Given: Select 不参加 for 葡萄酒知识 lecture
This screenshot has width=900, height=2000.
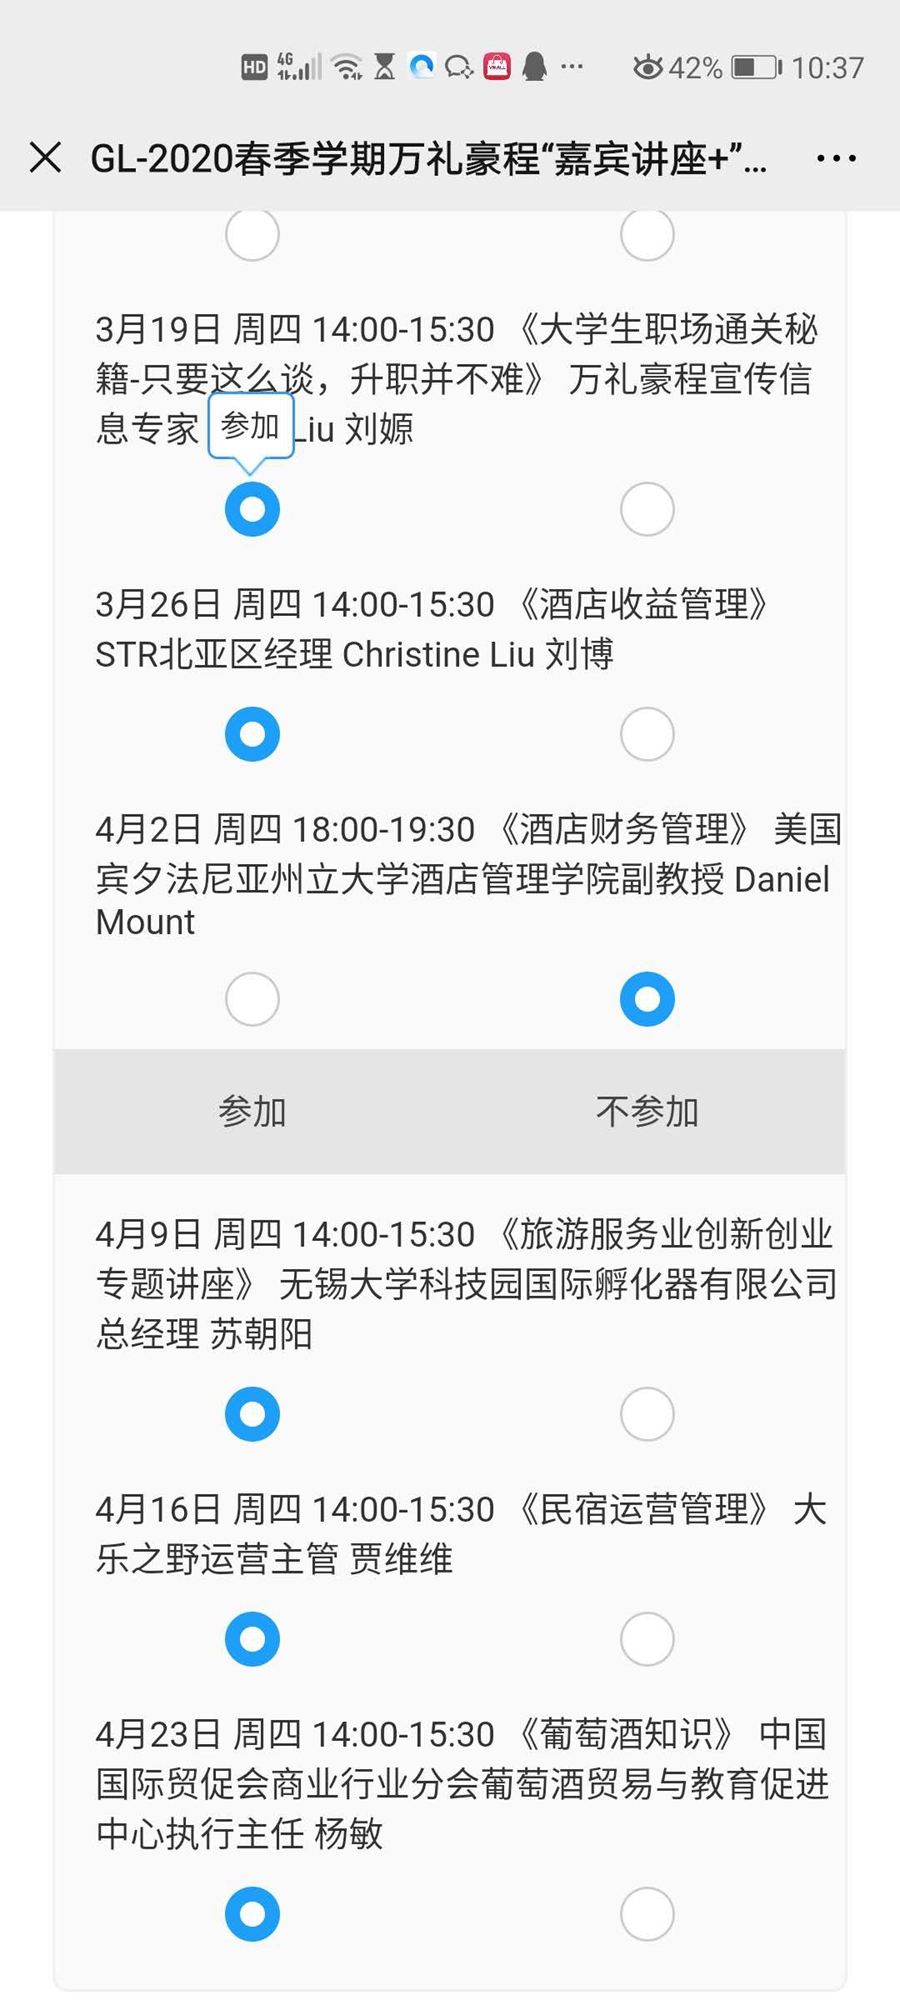Looking at the screenshot, I should coord(647,1914).
